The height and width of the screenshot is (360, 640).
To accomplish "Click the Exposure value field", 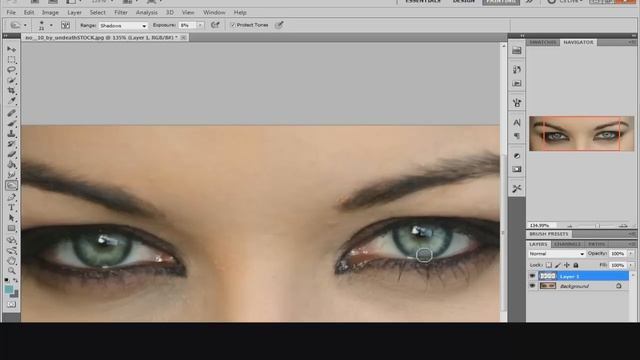I will click(x=187, y=25).
